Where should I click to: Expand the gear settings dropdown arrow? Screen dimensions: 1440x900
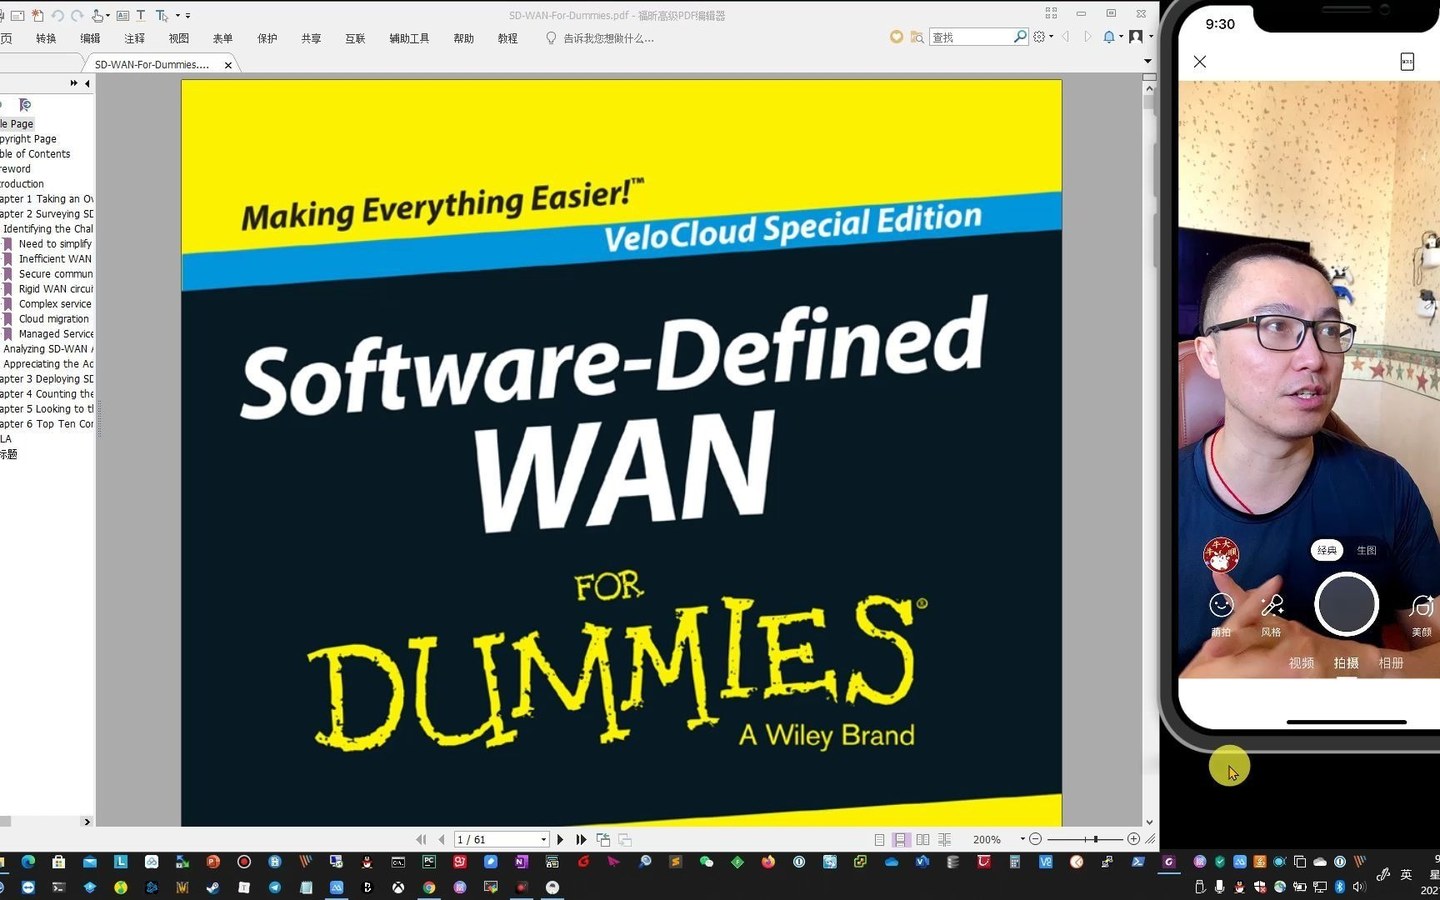pyautogui.click(x=1051, y=37)
